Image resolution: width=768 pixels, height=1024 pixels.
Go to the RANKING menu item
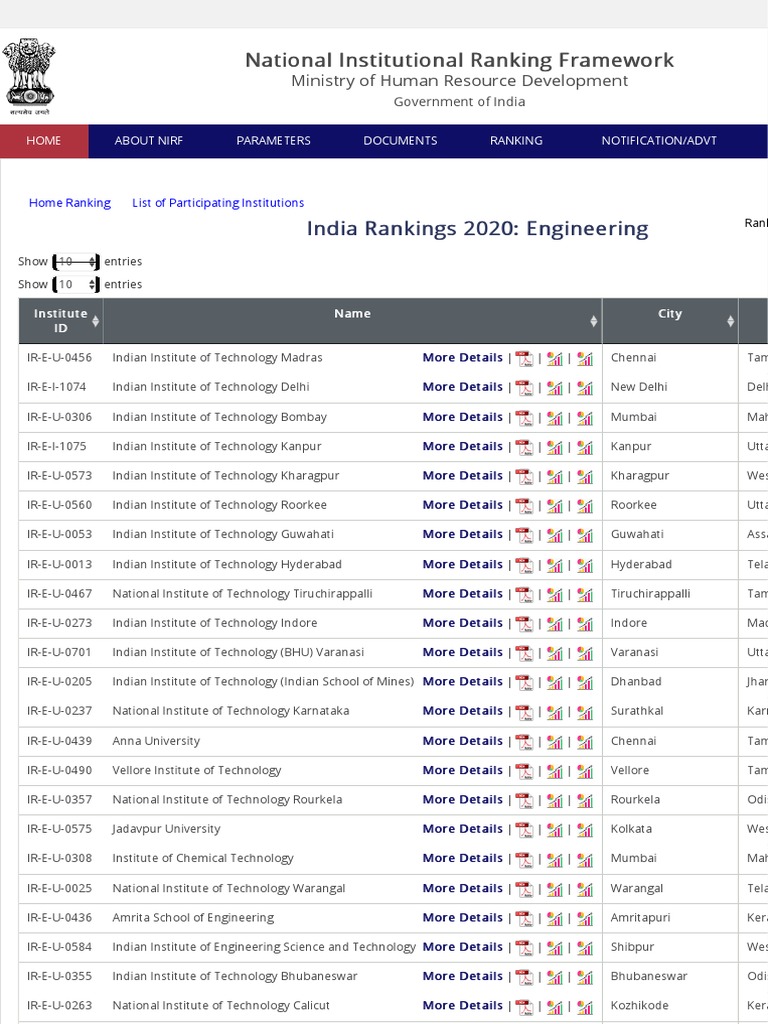pos(516,141)
